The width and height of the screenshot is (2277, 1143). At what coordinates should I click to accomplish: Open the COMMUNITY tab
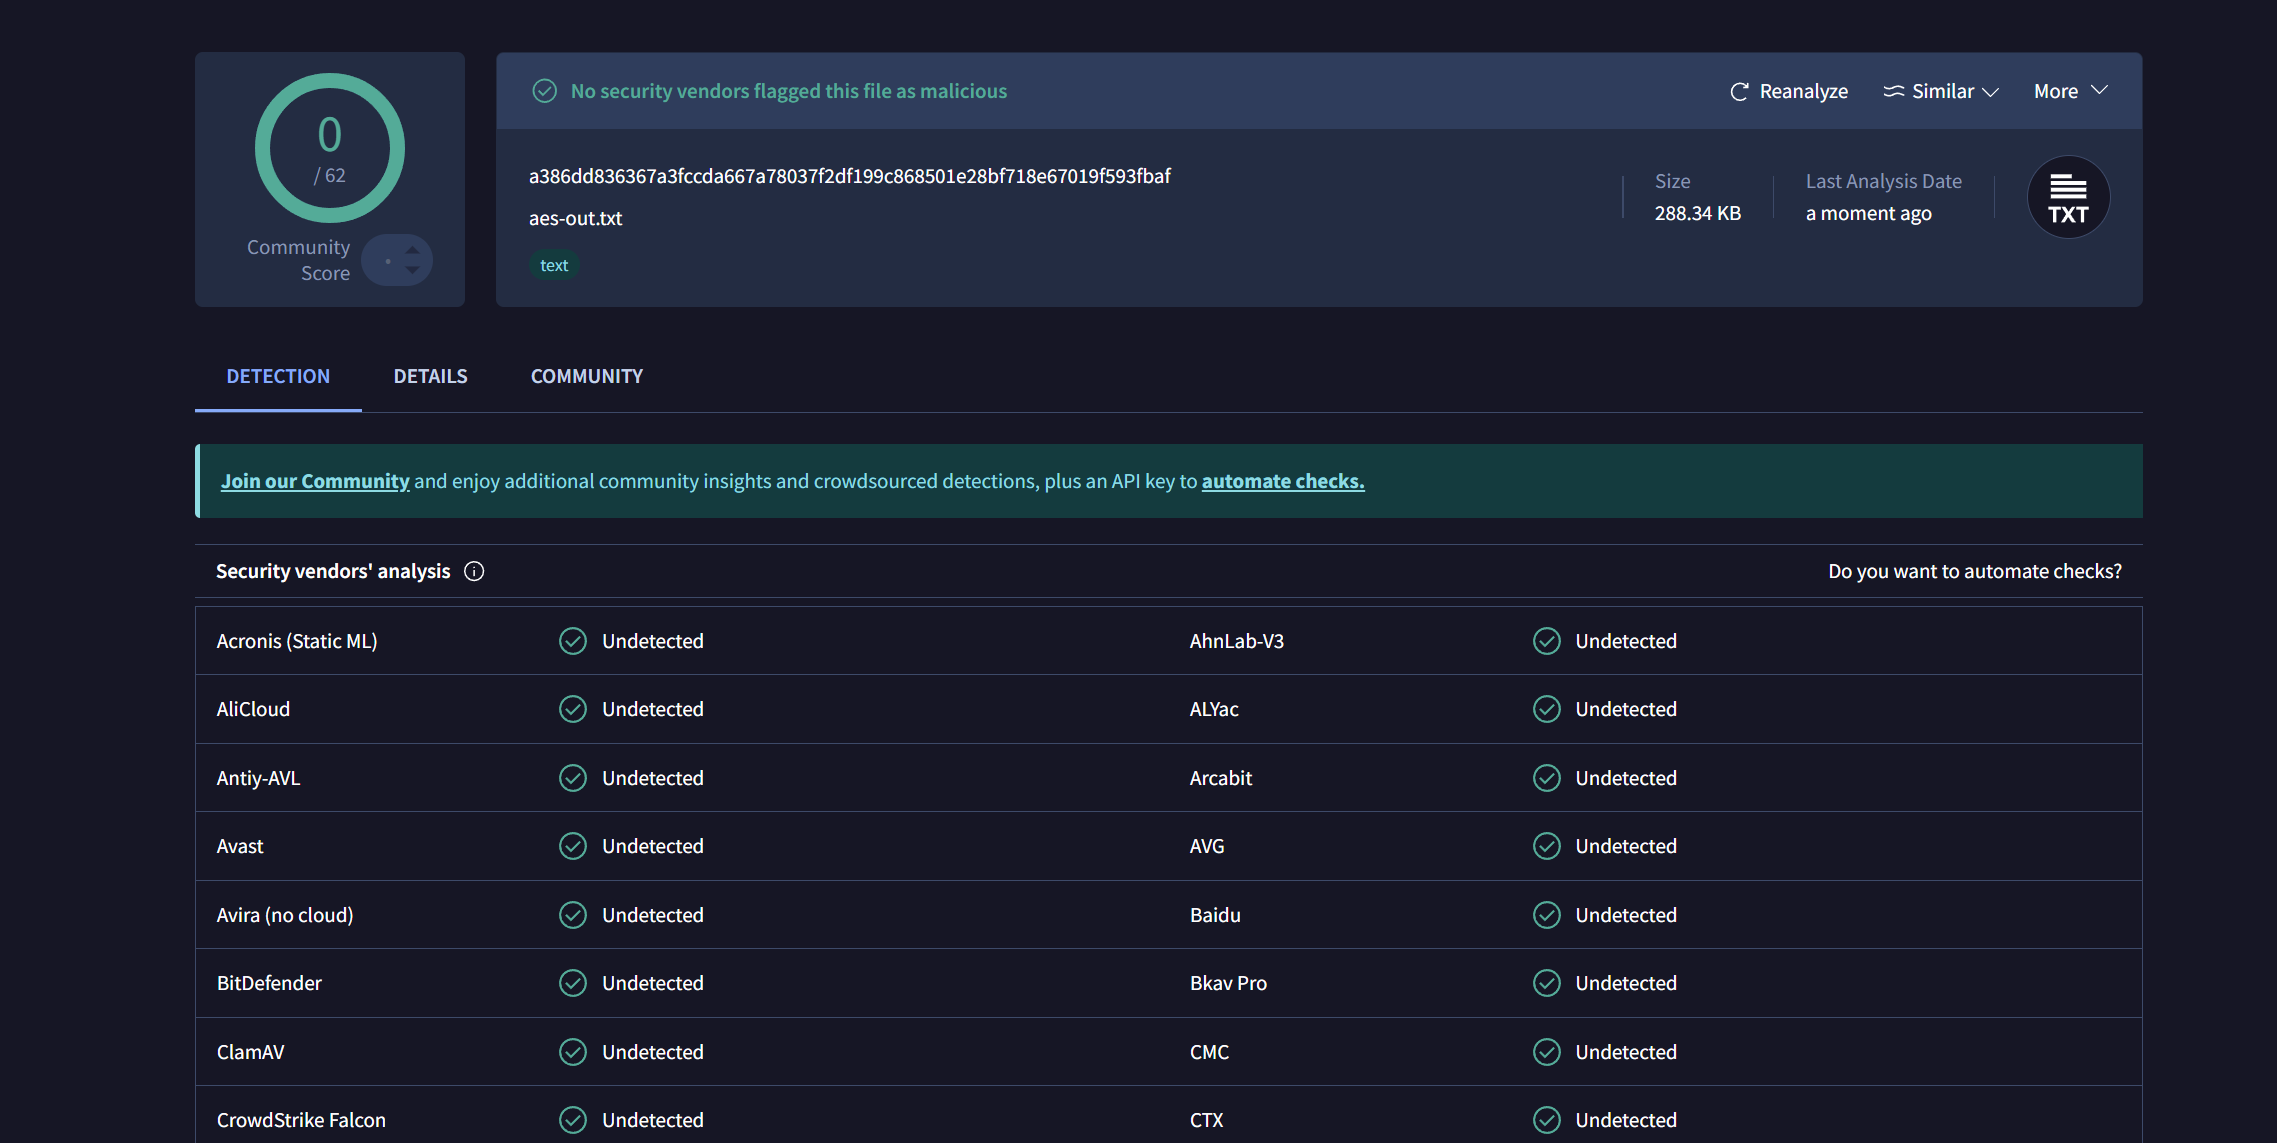coord(586,376)
